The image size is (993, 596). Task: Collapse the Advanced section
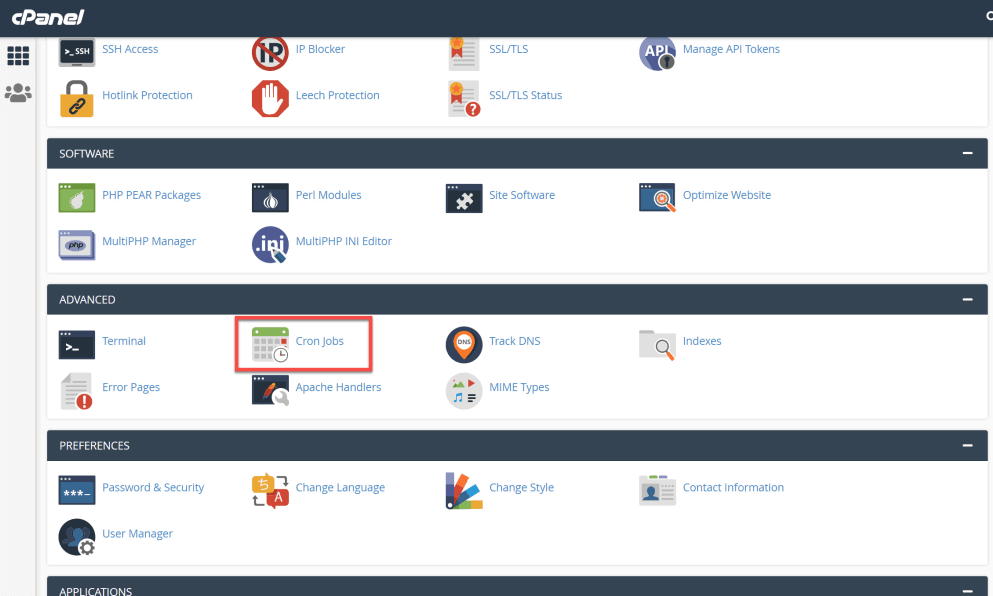967,299
